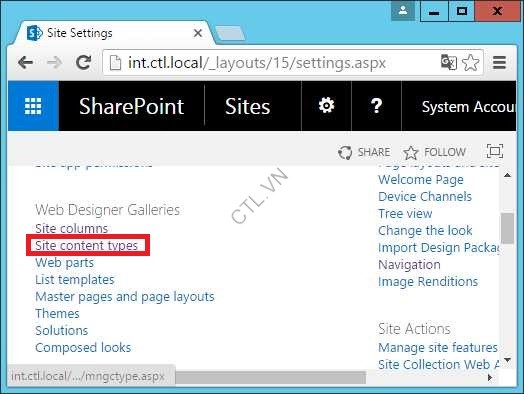Open the Image Renditions link
This screenshot has height=394, width=524.
coord(428,282)
